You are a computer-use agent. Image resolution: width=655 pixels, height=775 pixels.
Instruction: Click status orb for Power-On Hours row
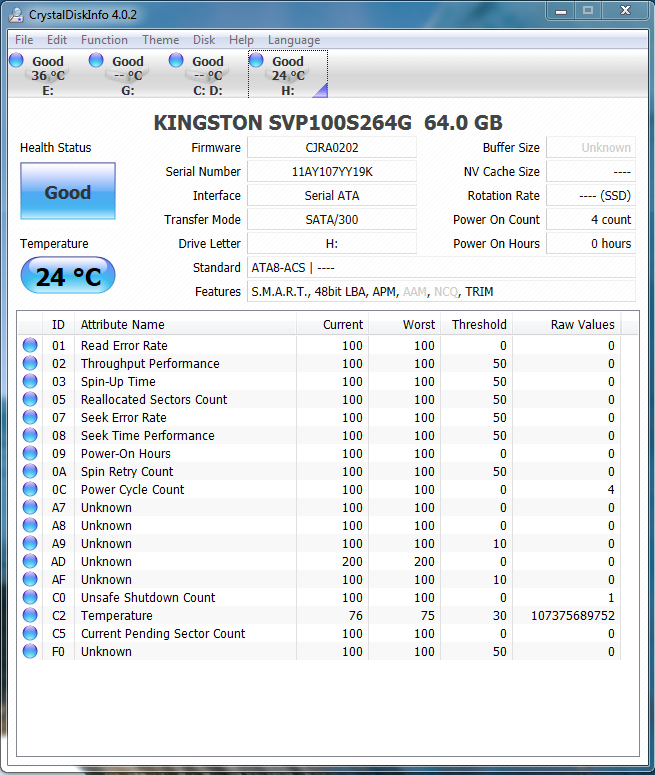pyautogui.click(x=30, y=453)
